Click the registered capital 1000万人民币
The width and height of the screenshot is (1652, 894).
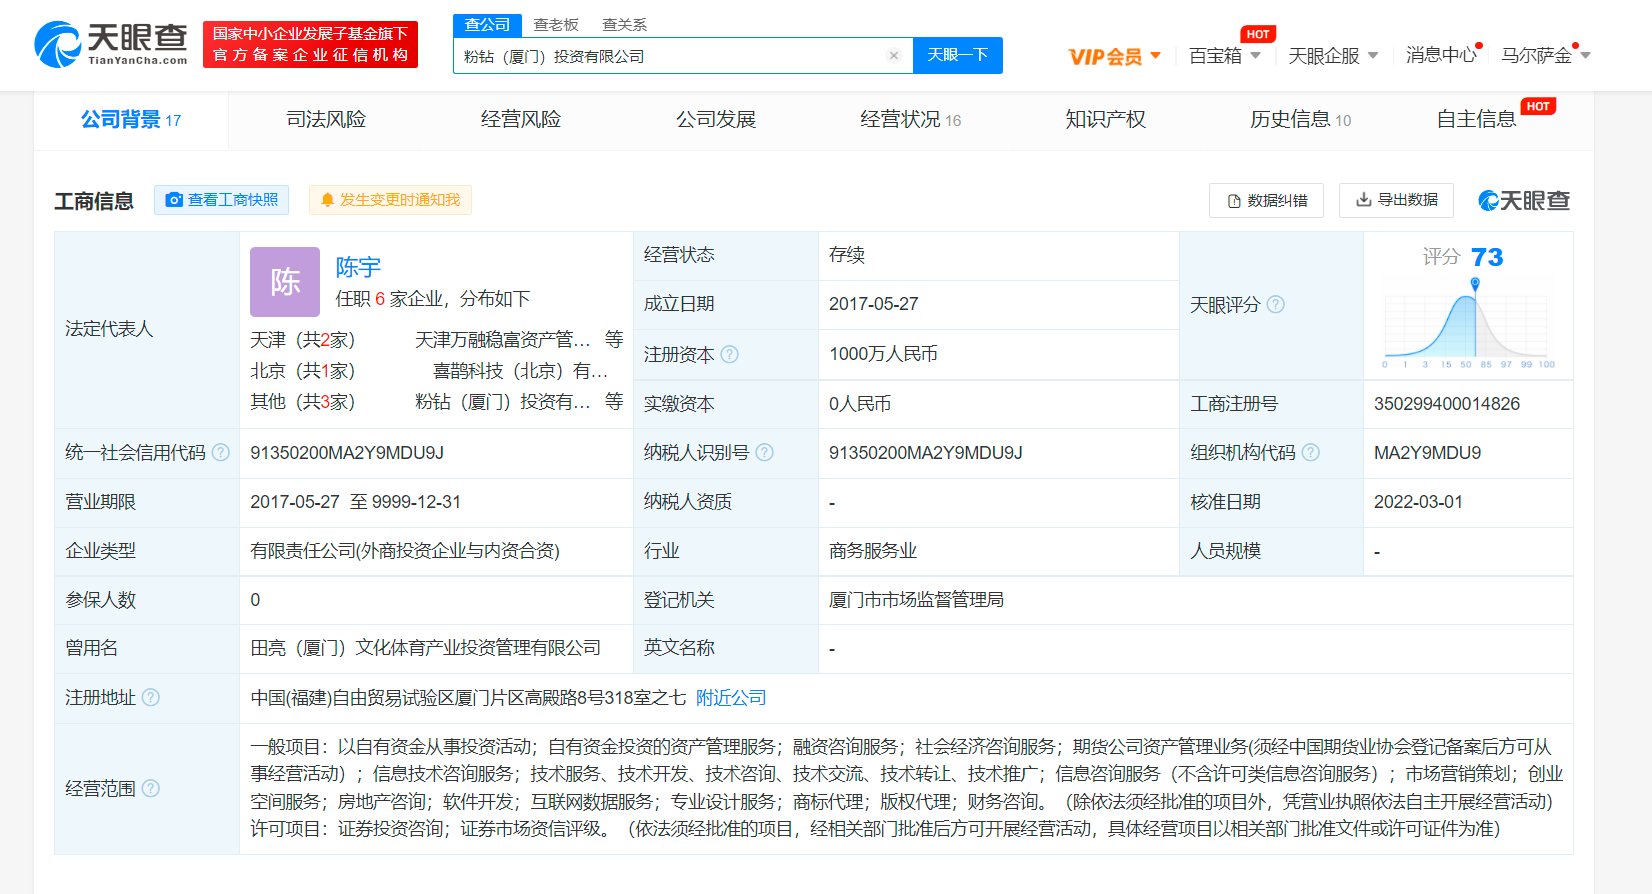[x=883, y=354]
